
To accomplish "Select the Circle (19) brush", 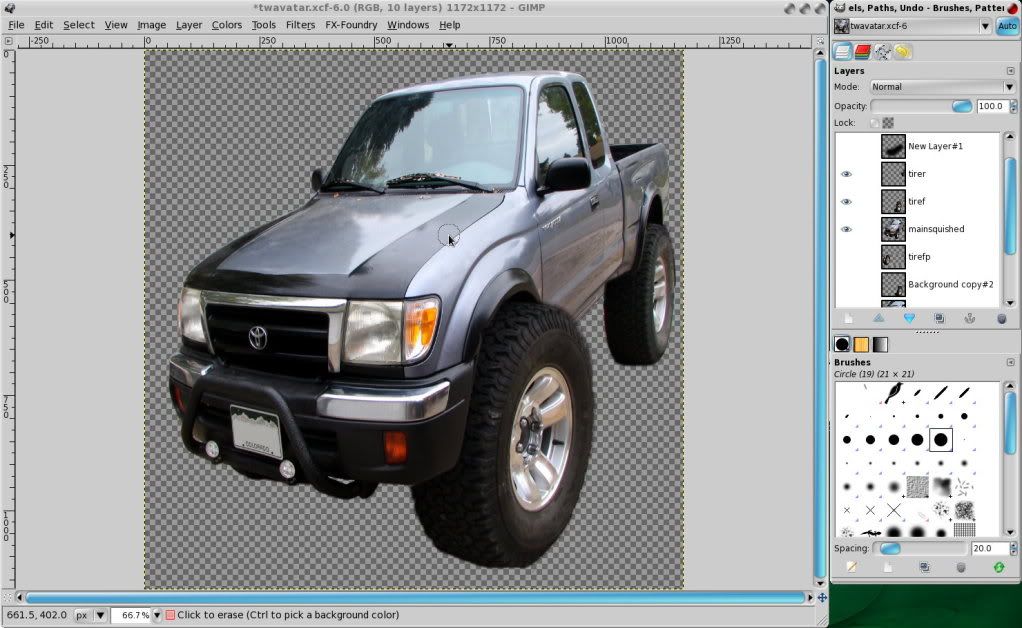I will (941, 440).
